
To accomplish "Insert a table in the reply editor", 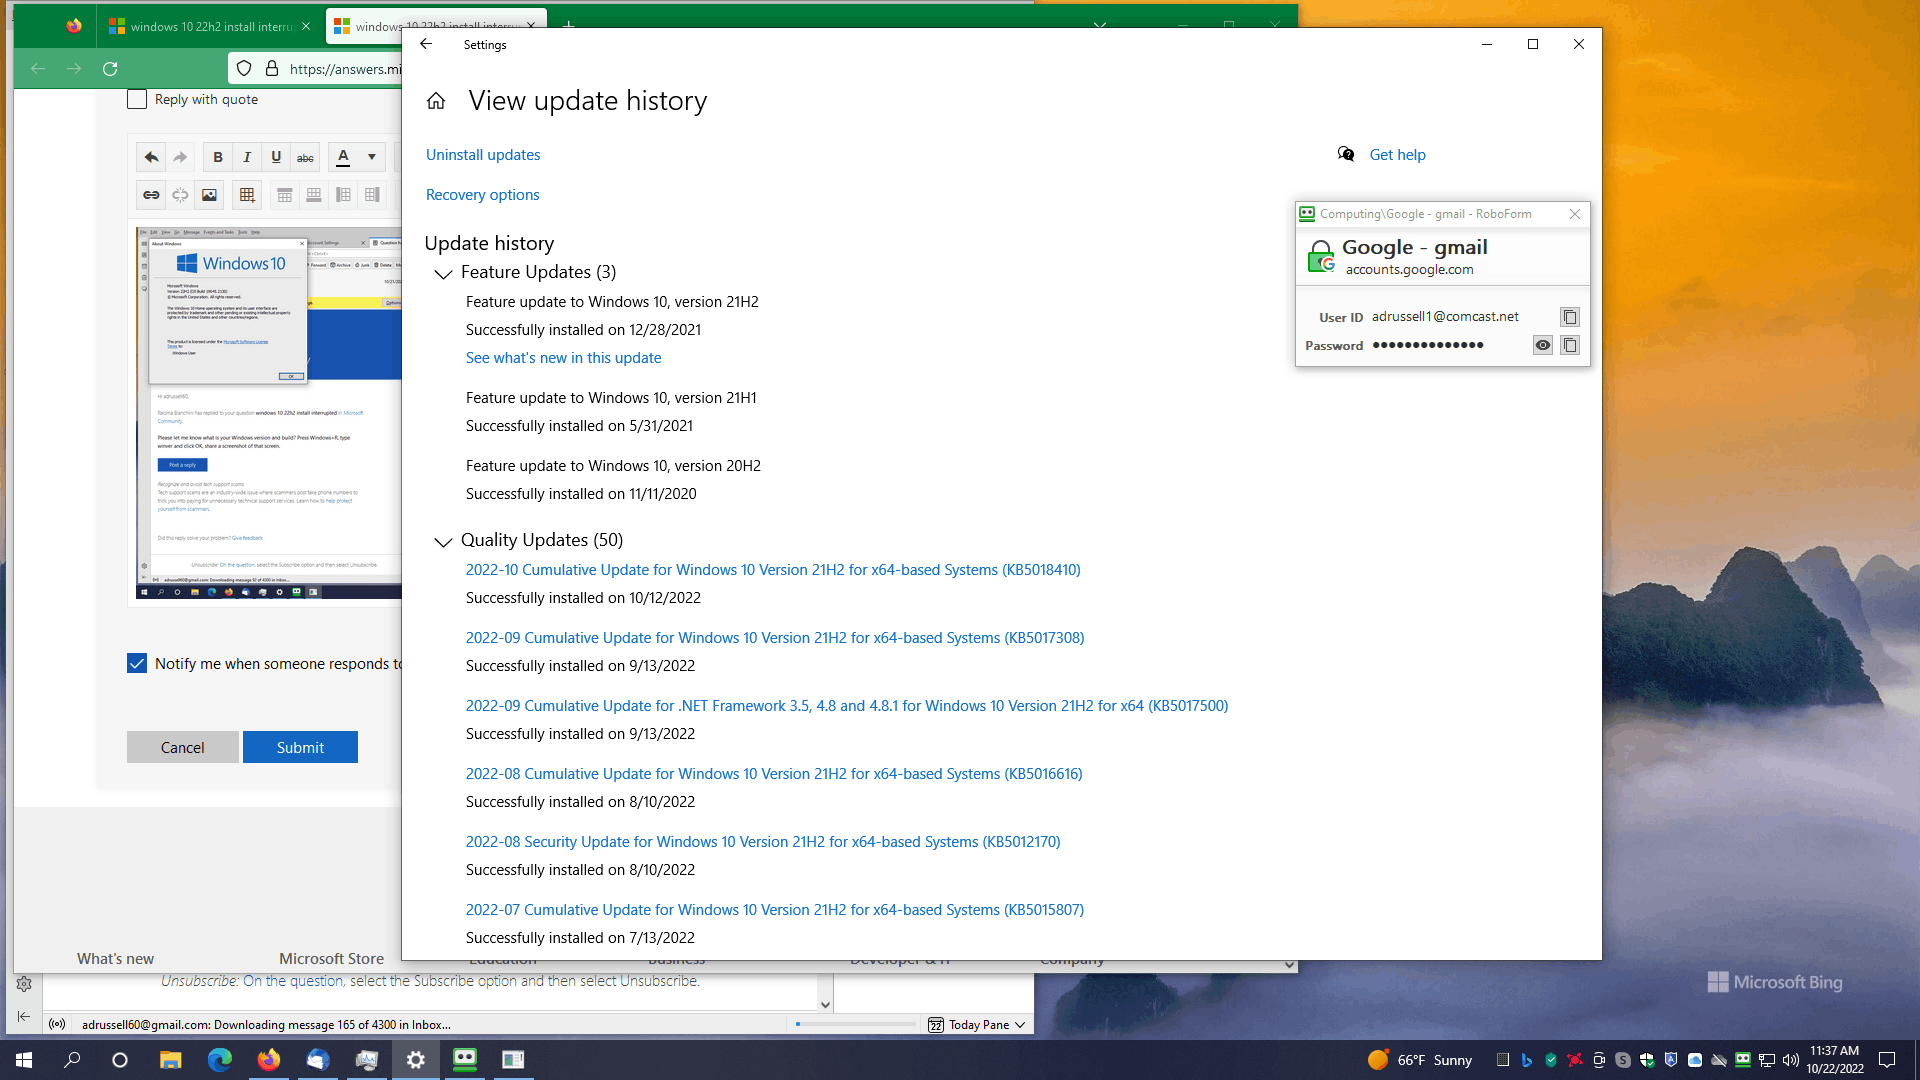I will pyautogui.click(x=247, y=195).
